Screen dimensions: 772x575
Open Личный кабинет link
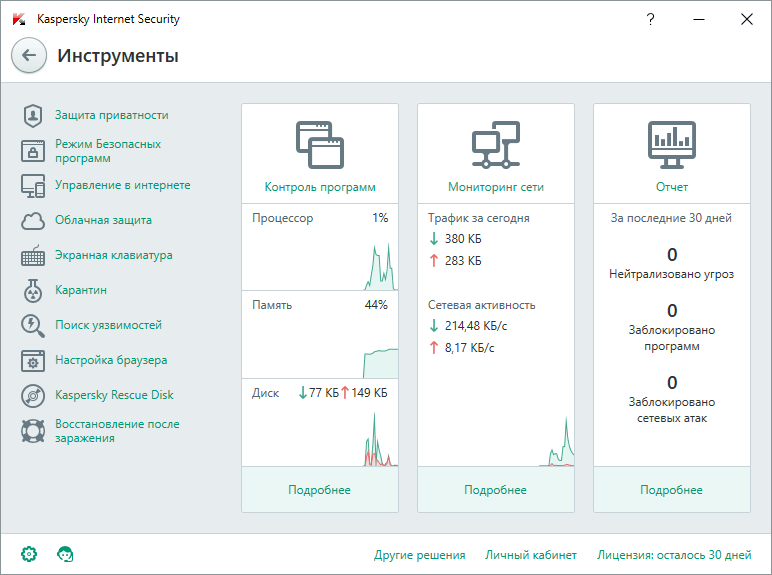coord(531,555)
